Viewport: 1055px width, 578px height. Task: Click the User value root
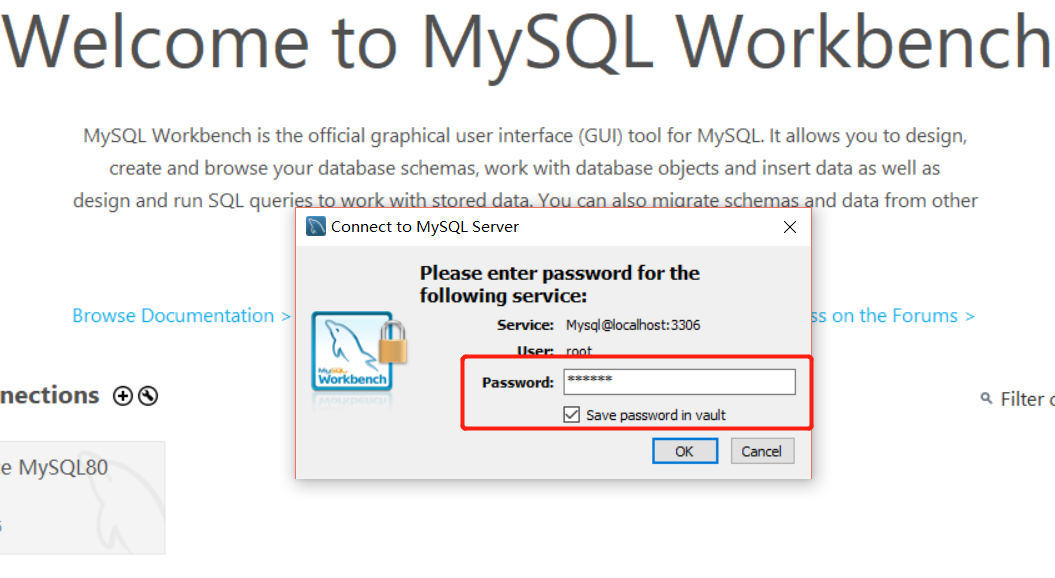coord(579,351)
